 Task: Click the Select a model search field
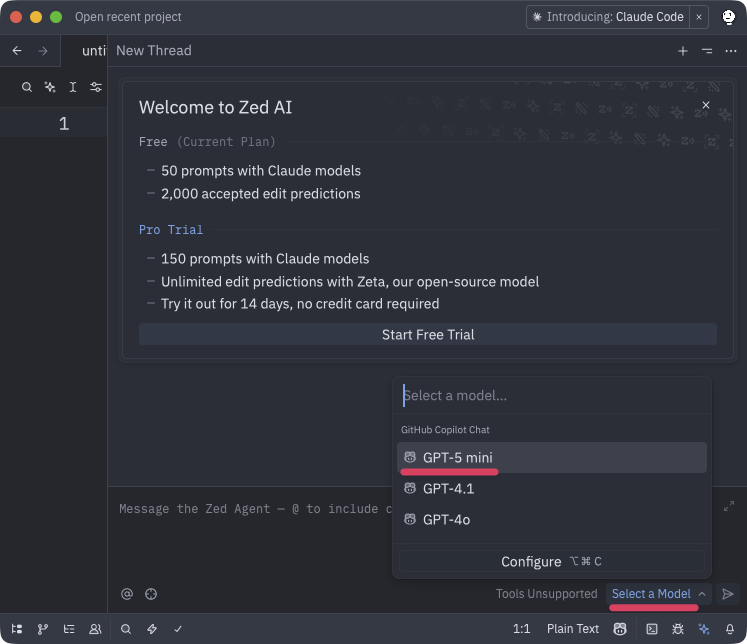(552, 396)
